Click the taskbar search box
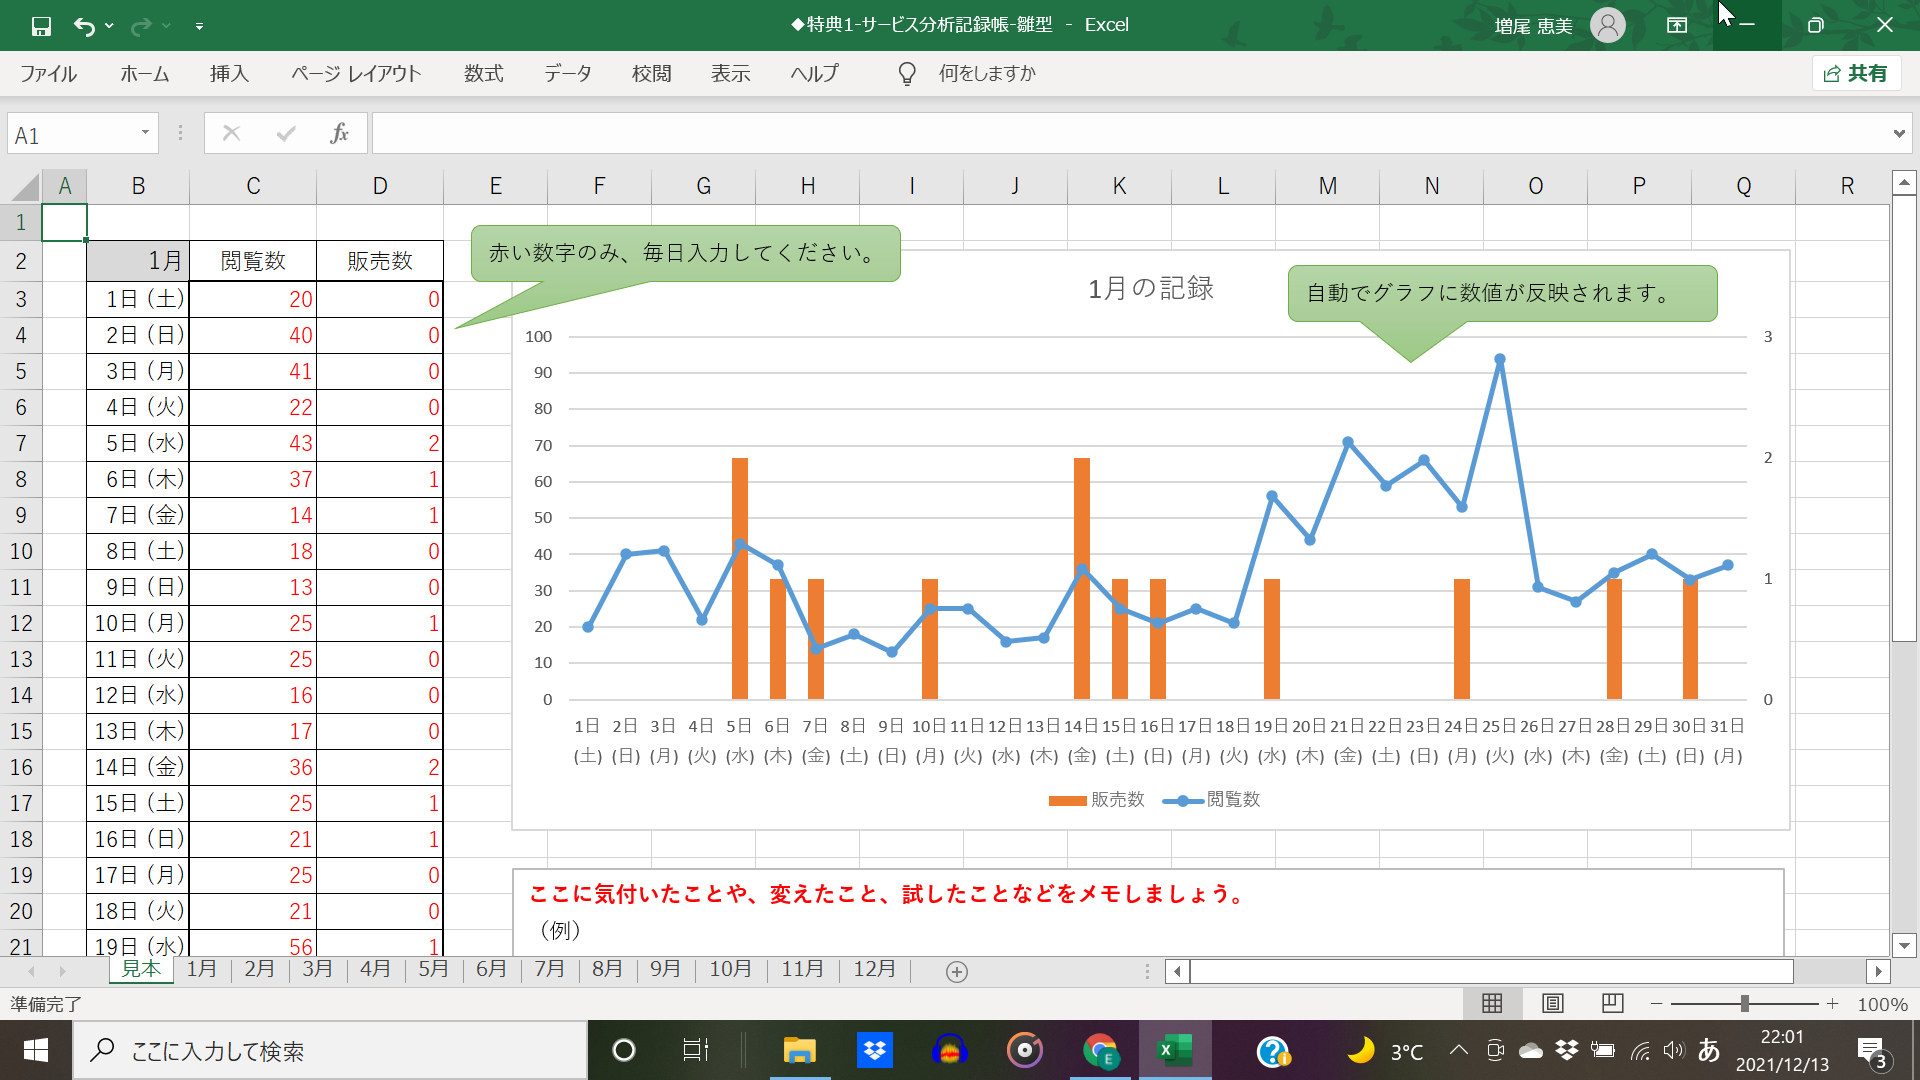This screenshot has height=1080, width=1920. click(330, 1051)
